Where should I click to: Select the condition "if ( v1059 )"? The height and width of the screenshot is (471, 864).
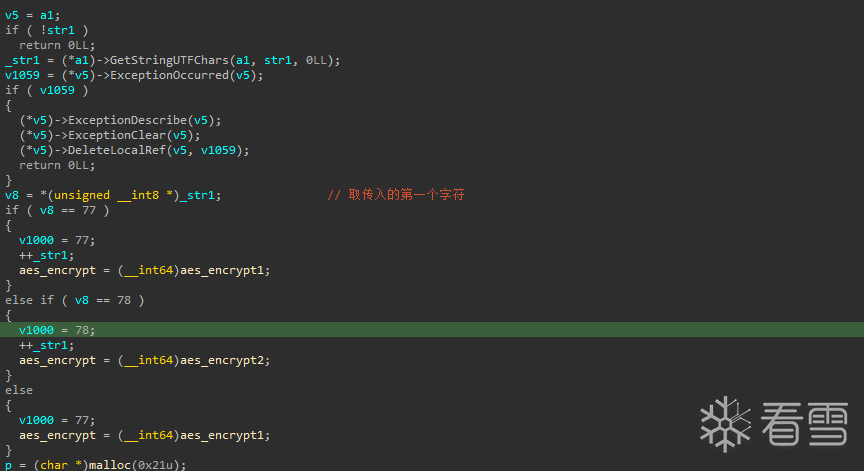coord(47,90)
